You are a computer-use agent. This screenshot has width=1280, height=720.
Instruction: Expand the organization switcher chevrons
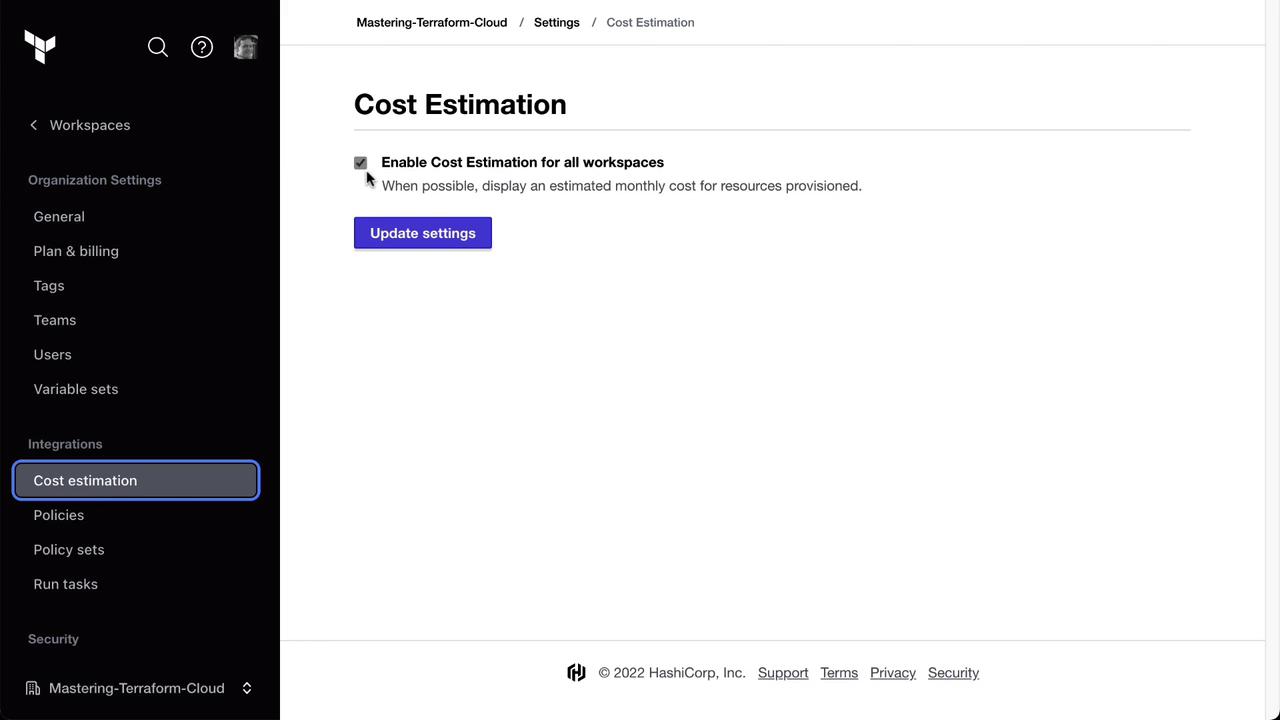tap(247, 688)
